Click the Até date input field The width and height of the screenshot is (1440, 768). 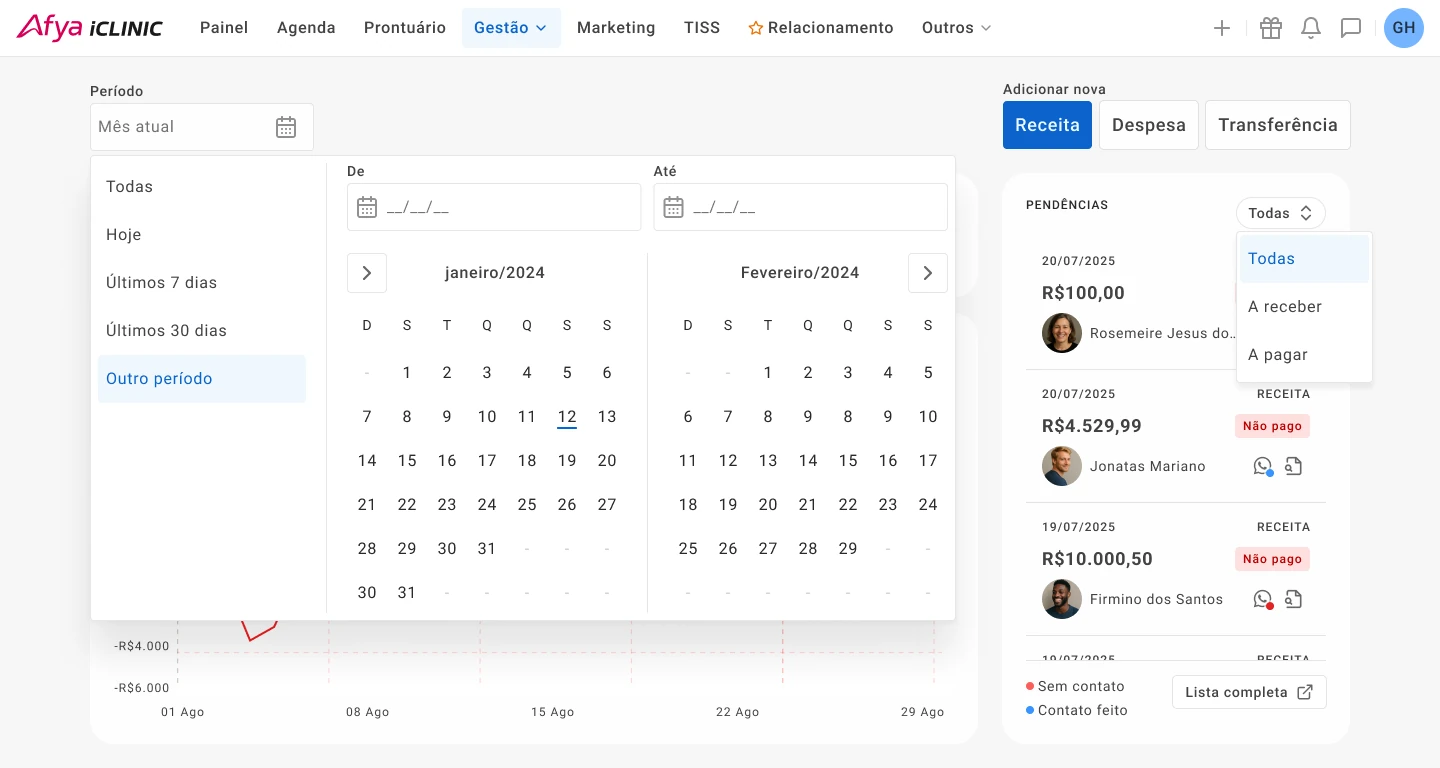click(800, 207)
